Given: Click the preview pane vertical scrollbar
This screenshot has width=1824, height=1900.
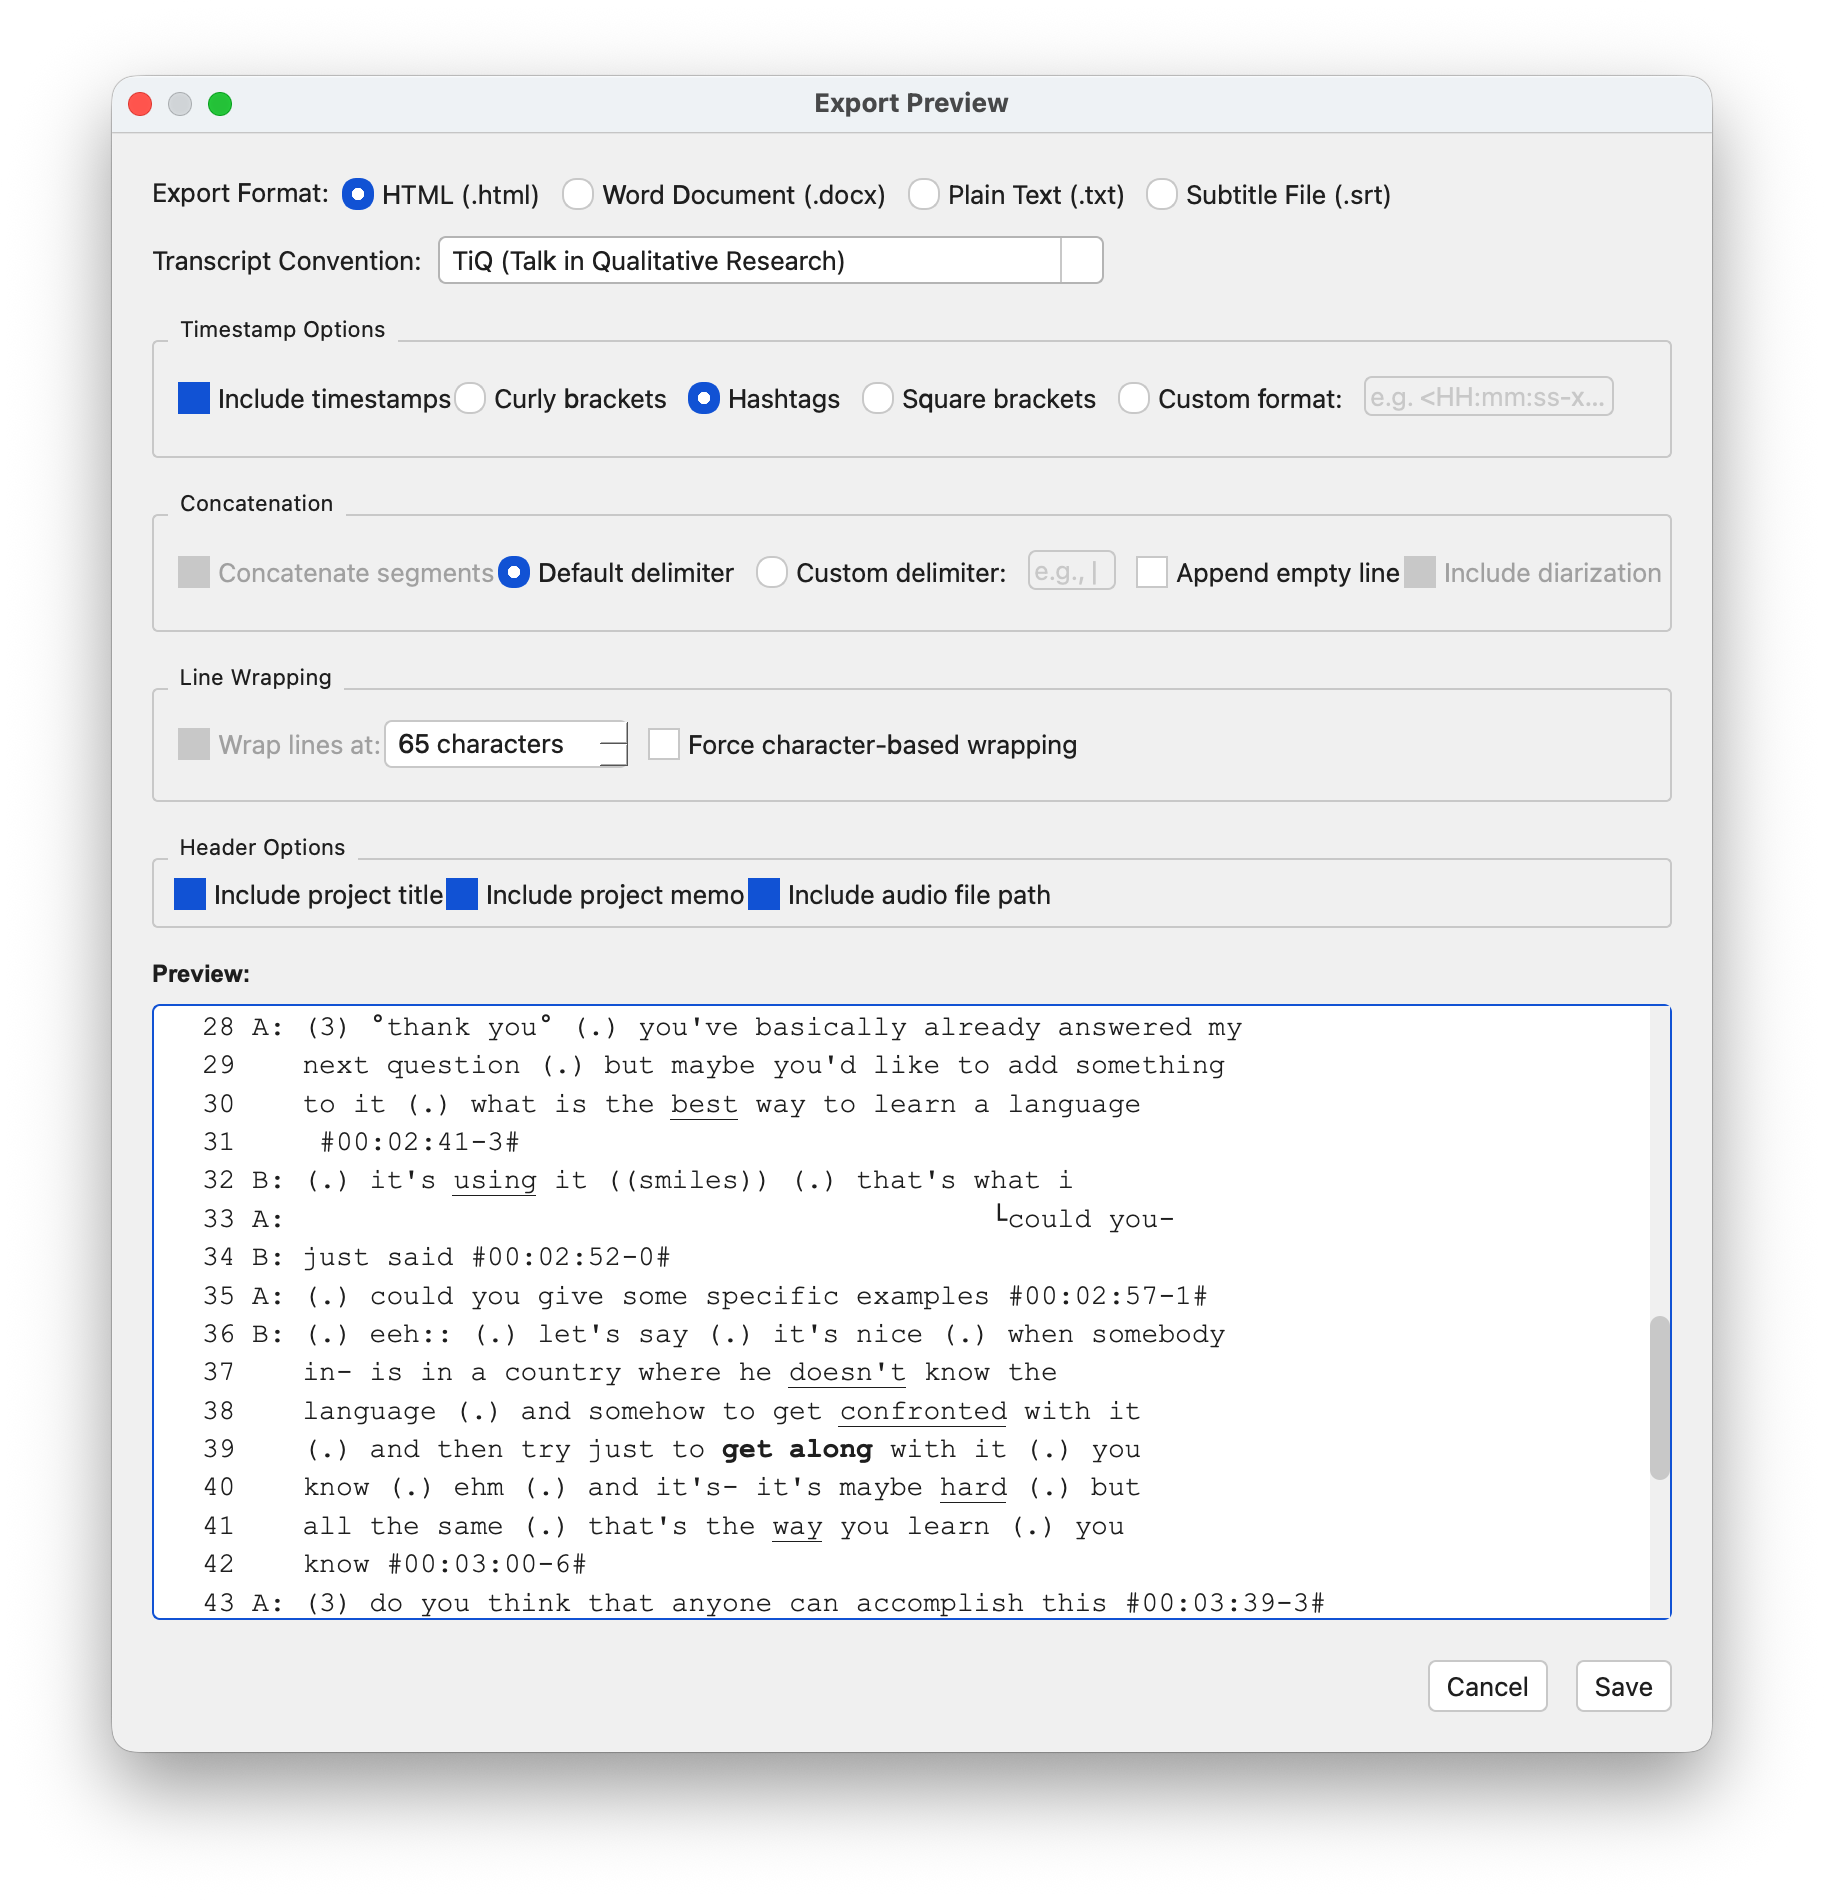Looking at the screenshot, I should 1659,1397.
